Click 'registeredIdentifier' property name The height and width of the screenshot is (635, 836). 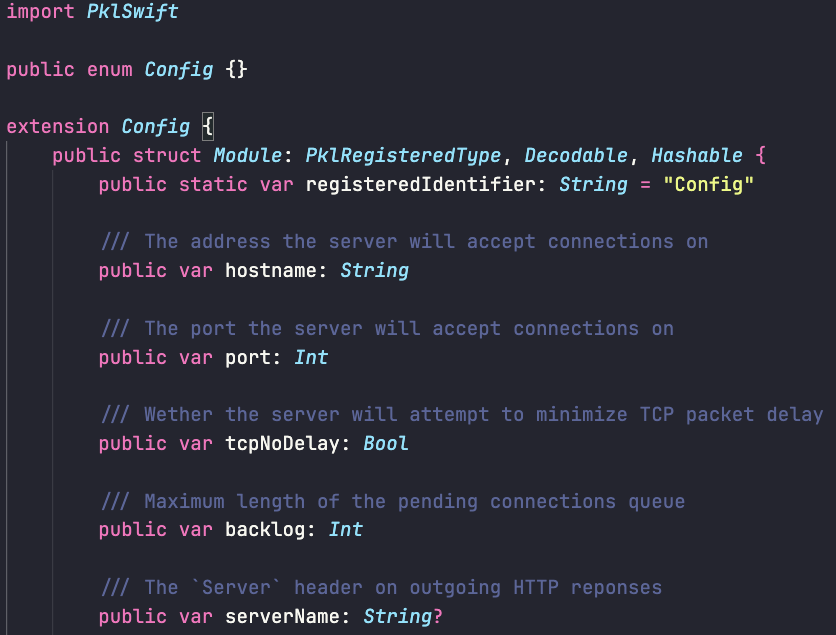(420, 185)
